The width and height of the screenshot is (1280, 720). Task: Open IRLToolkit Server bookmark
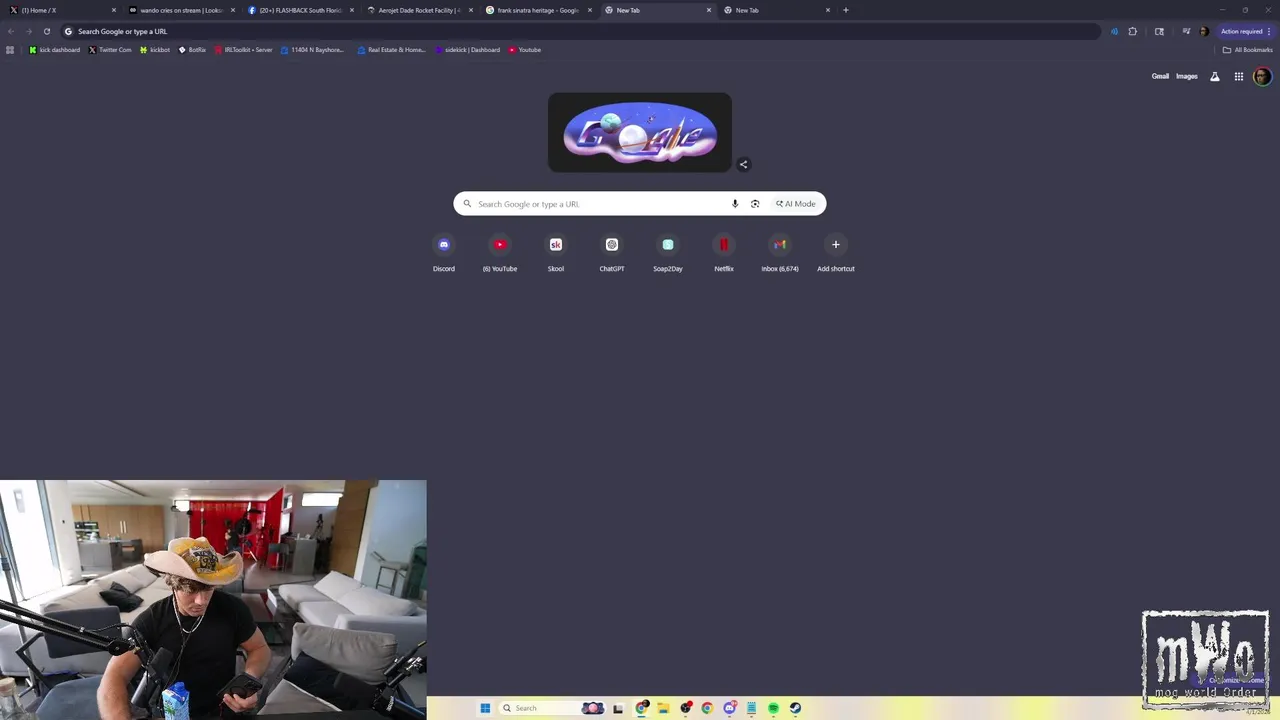click(243, 50)
